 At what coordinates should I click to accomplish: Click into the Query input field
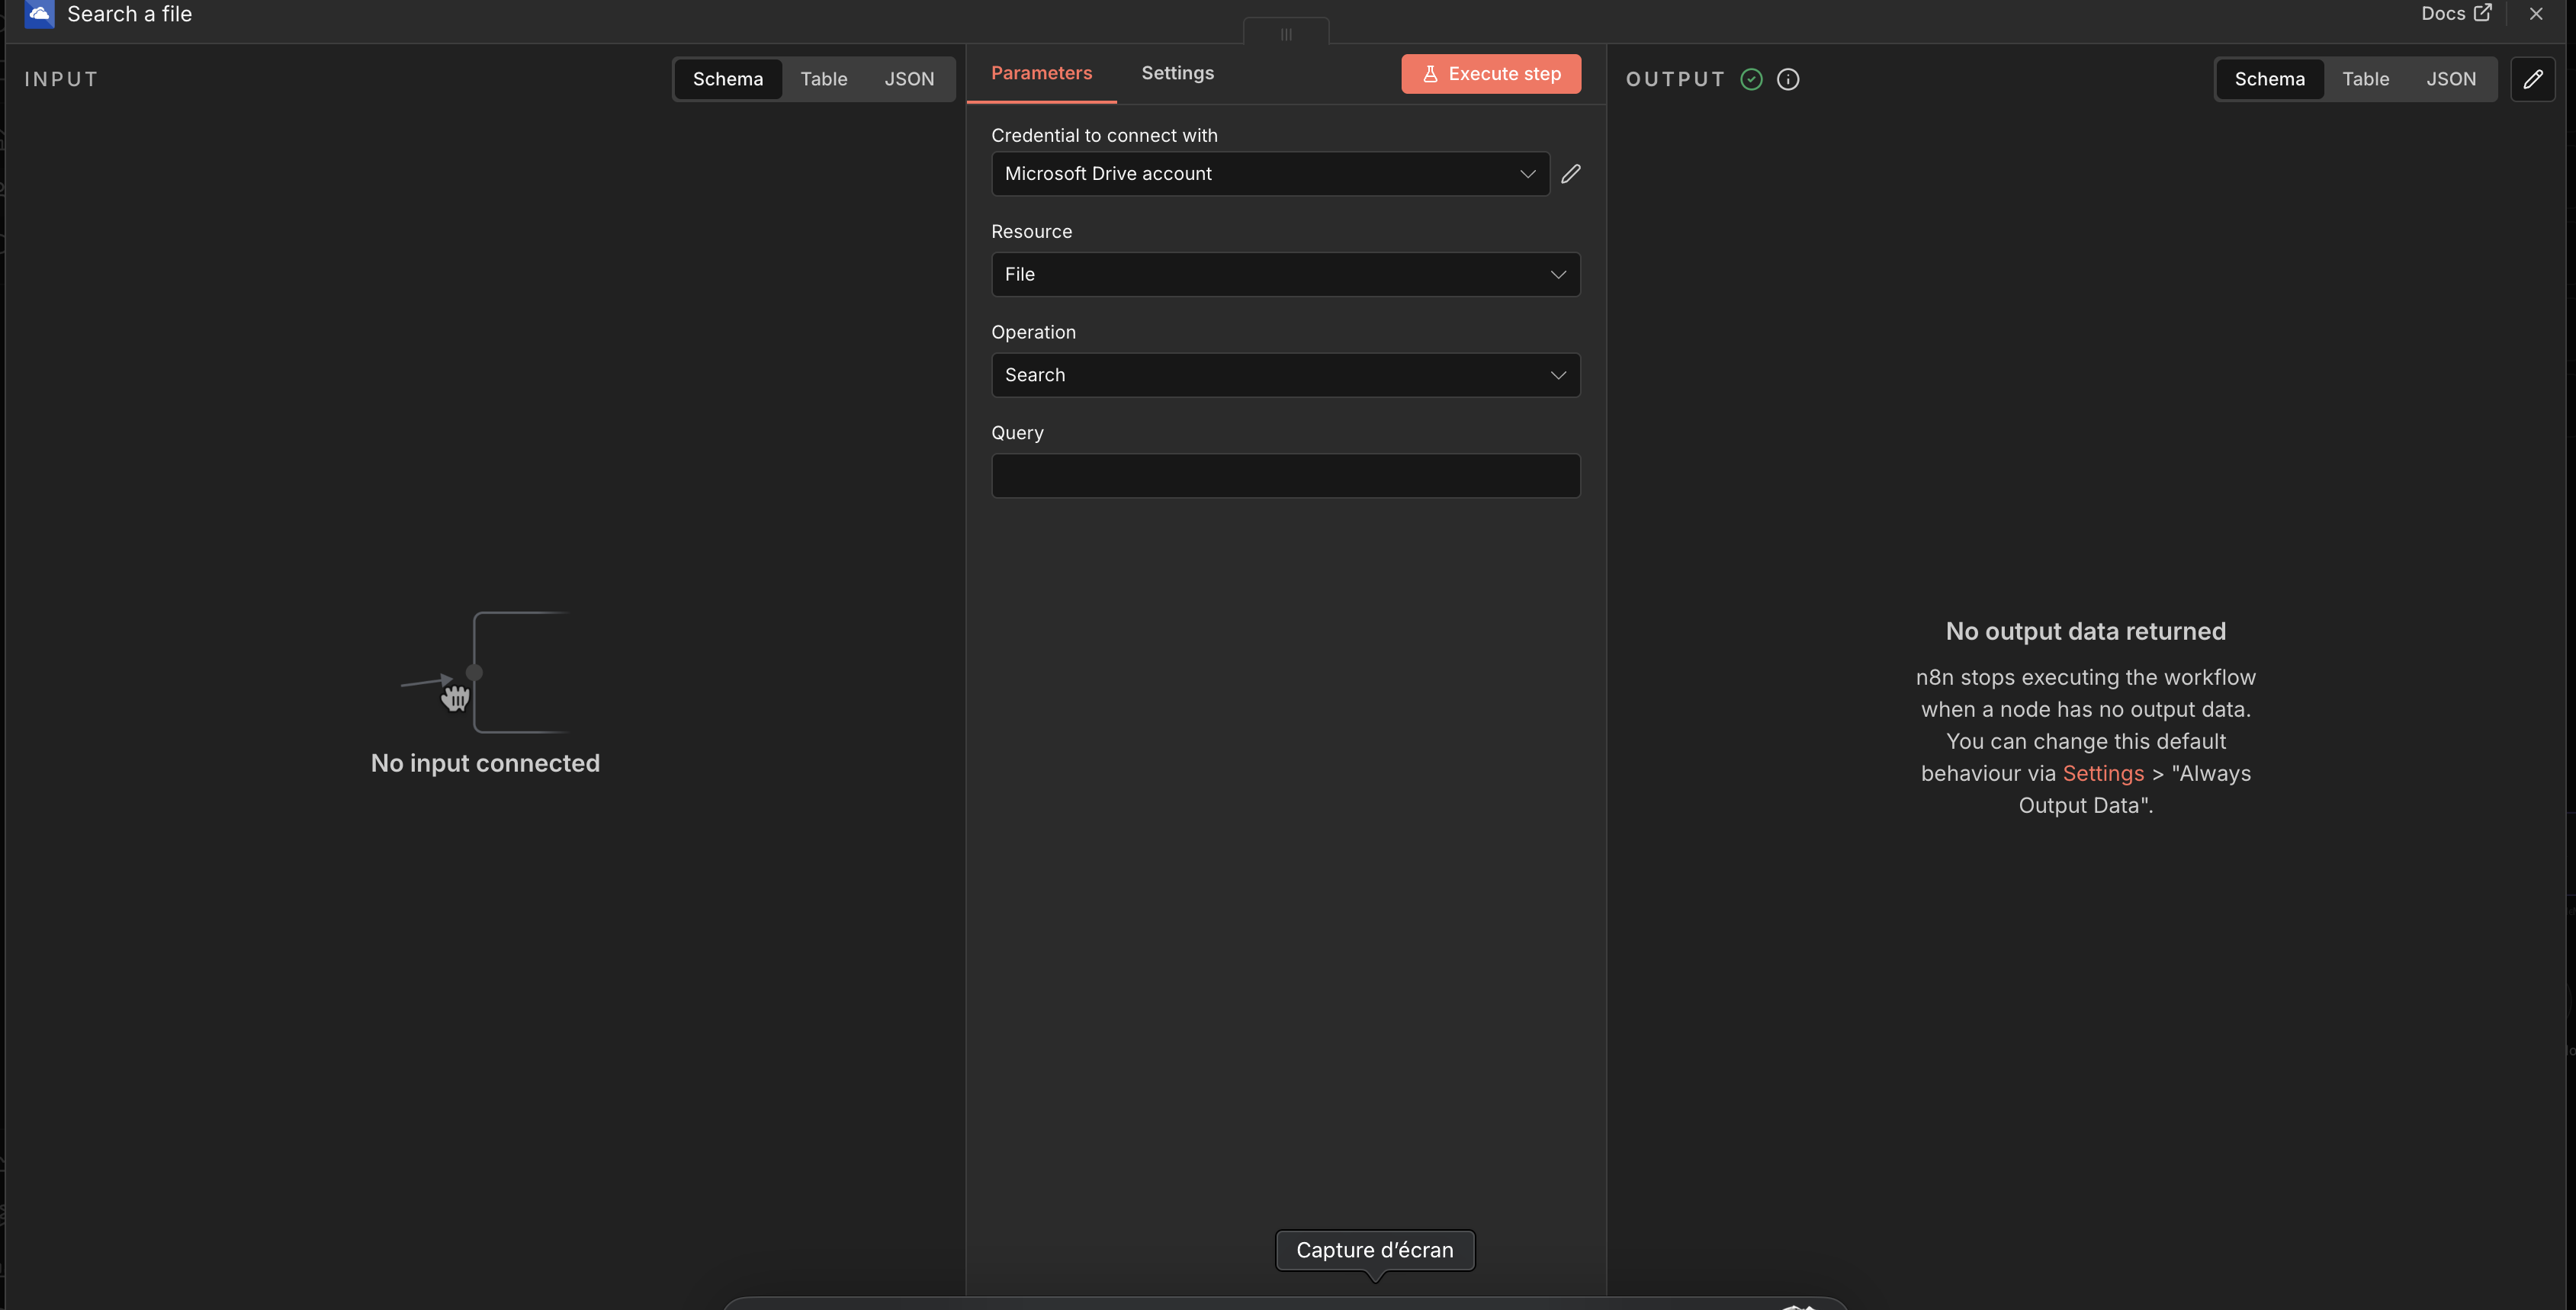(x=1285, y=476)
